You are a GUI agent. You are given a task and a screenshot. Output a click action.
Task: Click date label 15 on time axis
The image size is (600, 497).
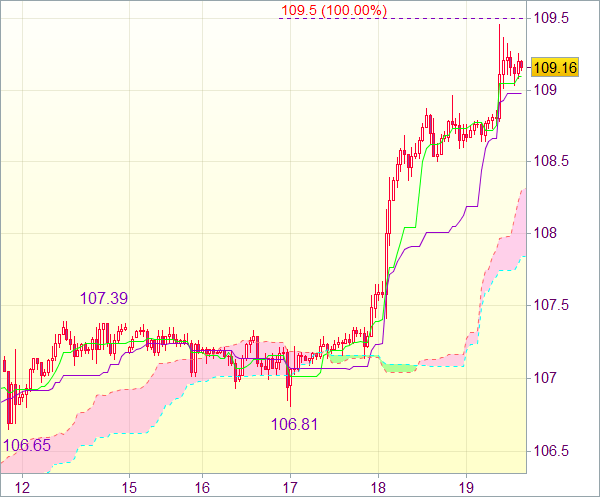pos(129,488)
